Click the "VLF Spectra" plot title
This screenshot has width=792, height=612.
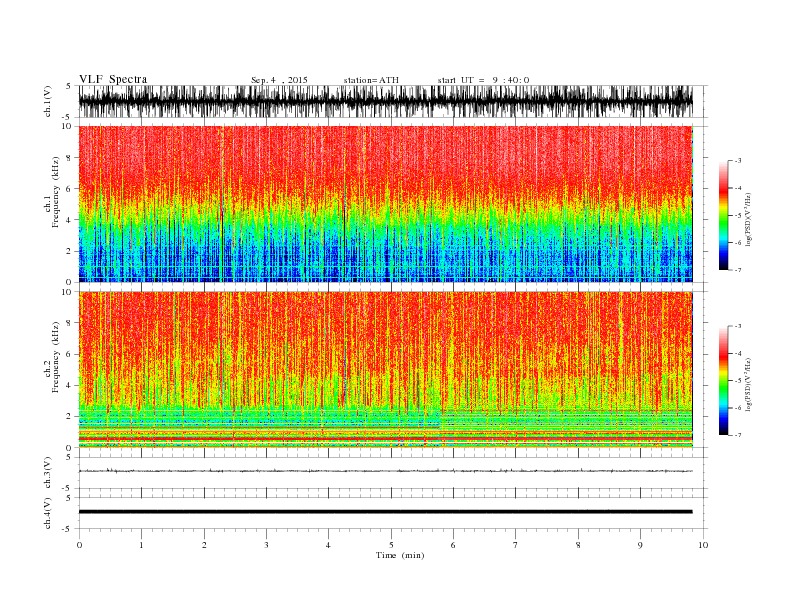coord(113,79)
